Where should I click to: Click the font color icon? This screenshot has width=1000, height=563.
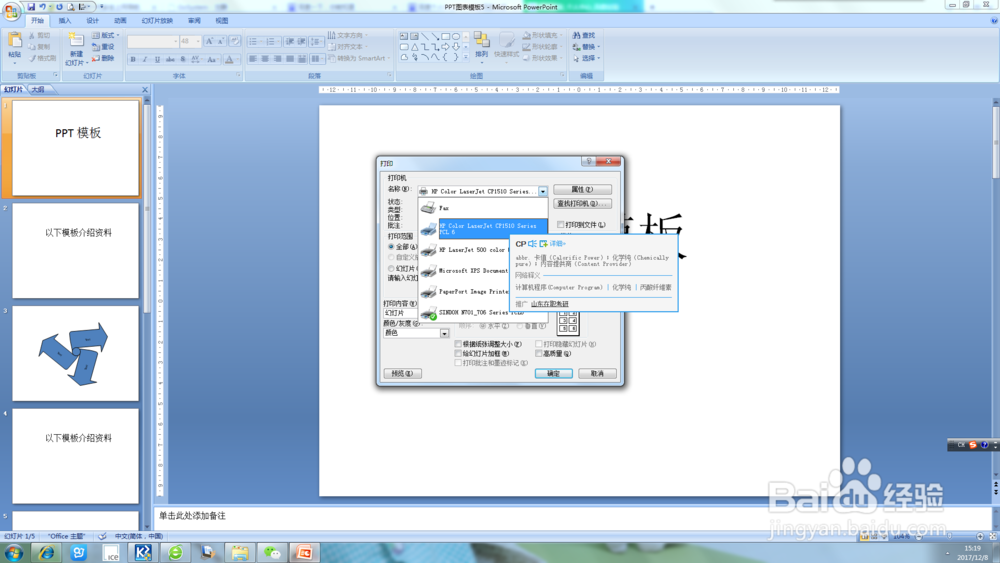tap(229, 59)
